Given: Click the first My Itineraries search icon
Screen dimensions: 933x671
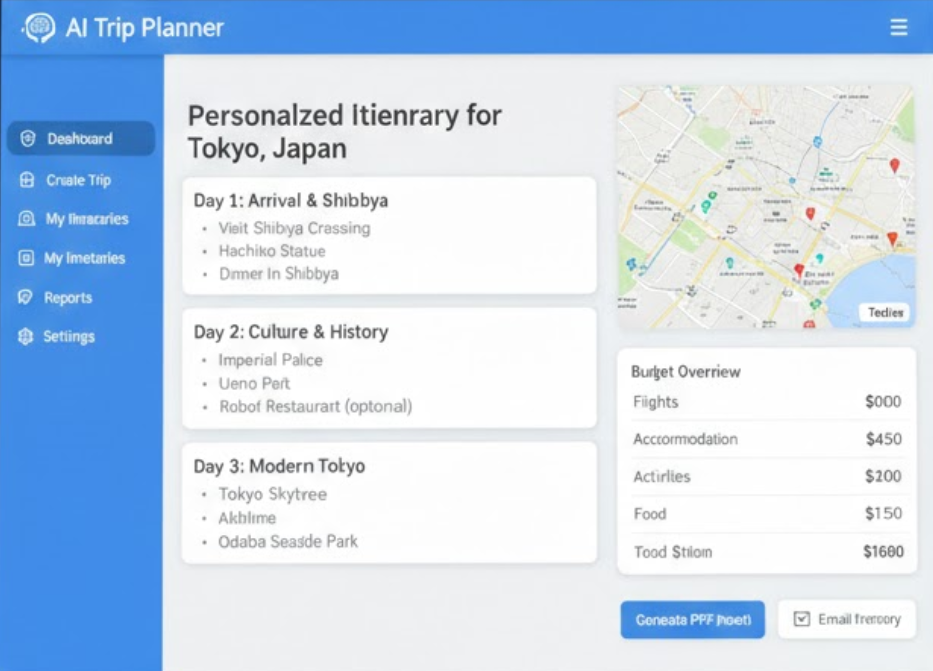Looking at the screenshot, I should [27, 219].
